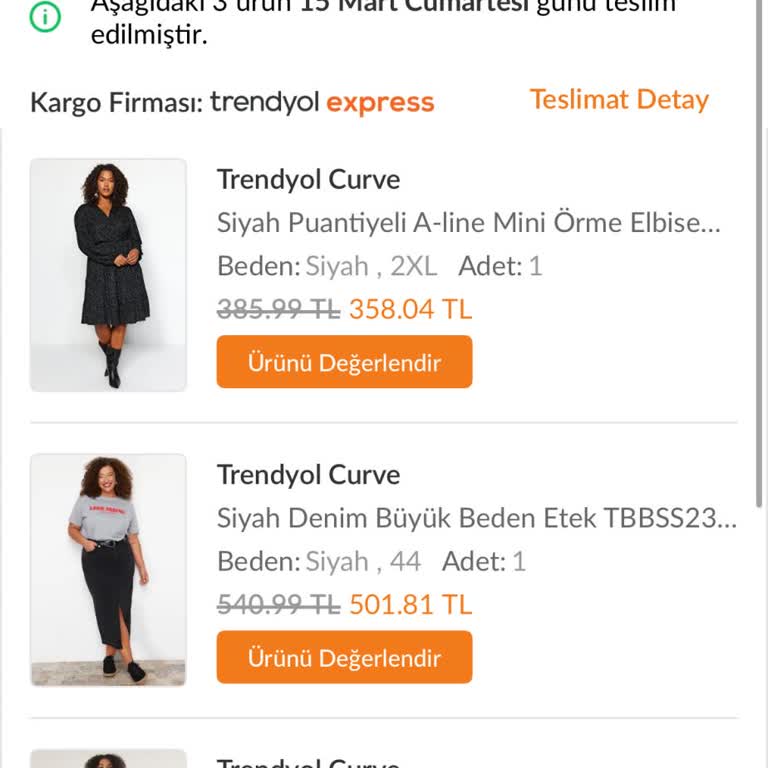Open the black polka dot dress thumbnail
The width and height of the screenshot is (768, 768).
coord(108,275)
